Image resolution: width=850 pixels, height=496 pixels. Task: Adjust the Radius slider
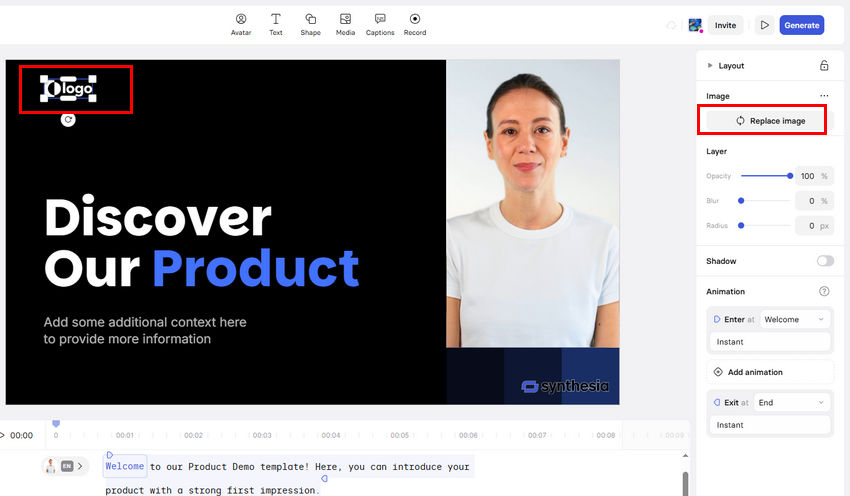[765, 226]
